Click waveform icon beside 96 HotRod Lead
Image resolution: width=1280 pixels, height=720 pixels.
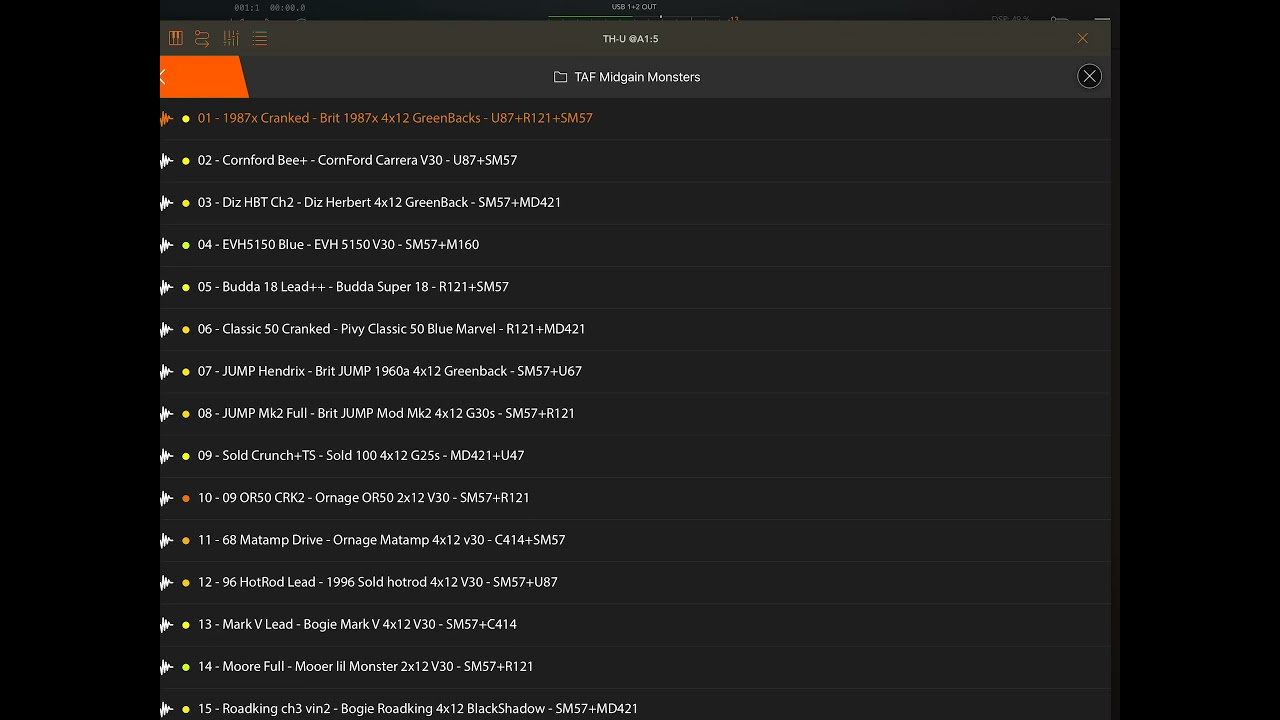pos(167,582)
